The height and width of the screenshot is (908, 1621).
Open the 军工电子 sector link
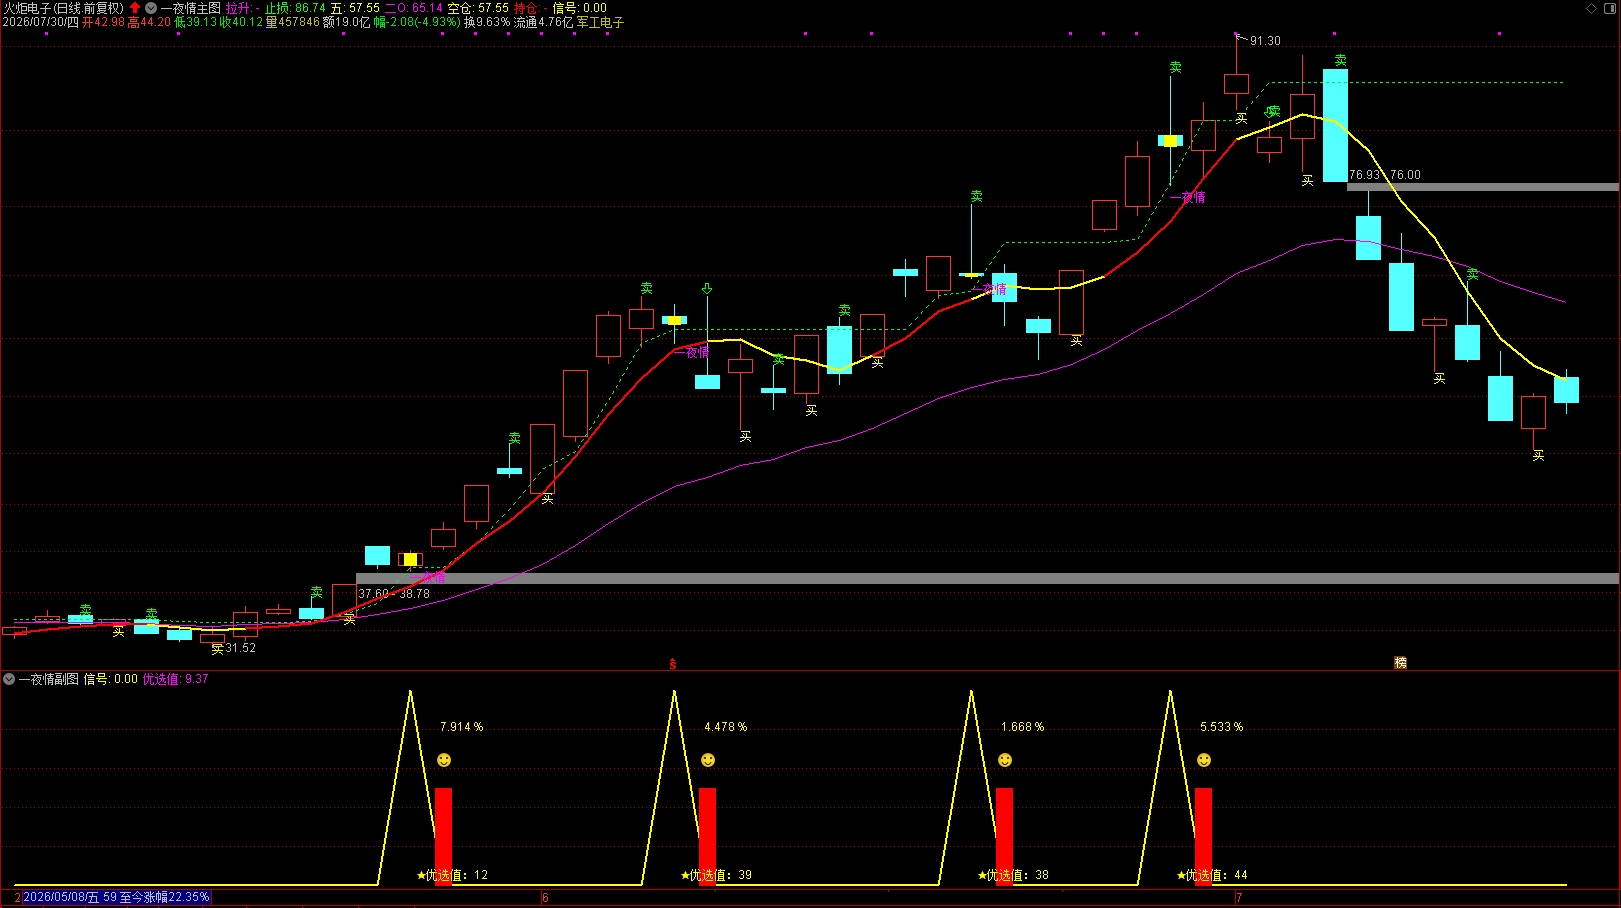[x=600, y=22]
